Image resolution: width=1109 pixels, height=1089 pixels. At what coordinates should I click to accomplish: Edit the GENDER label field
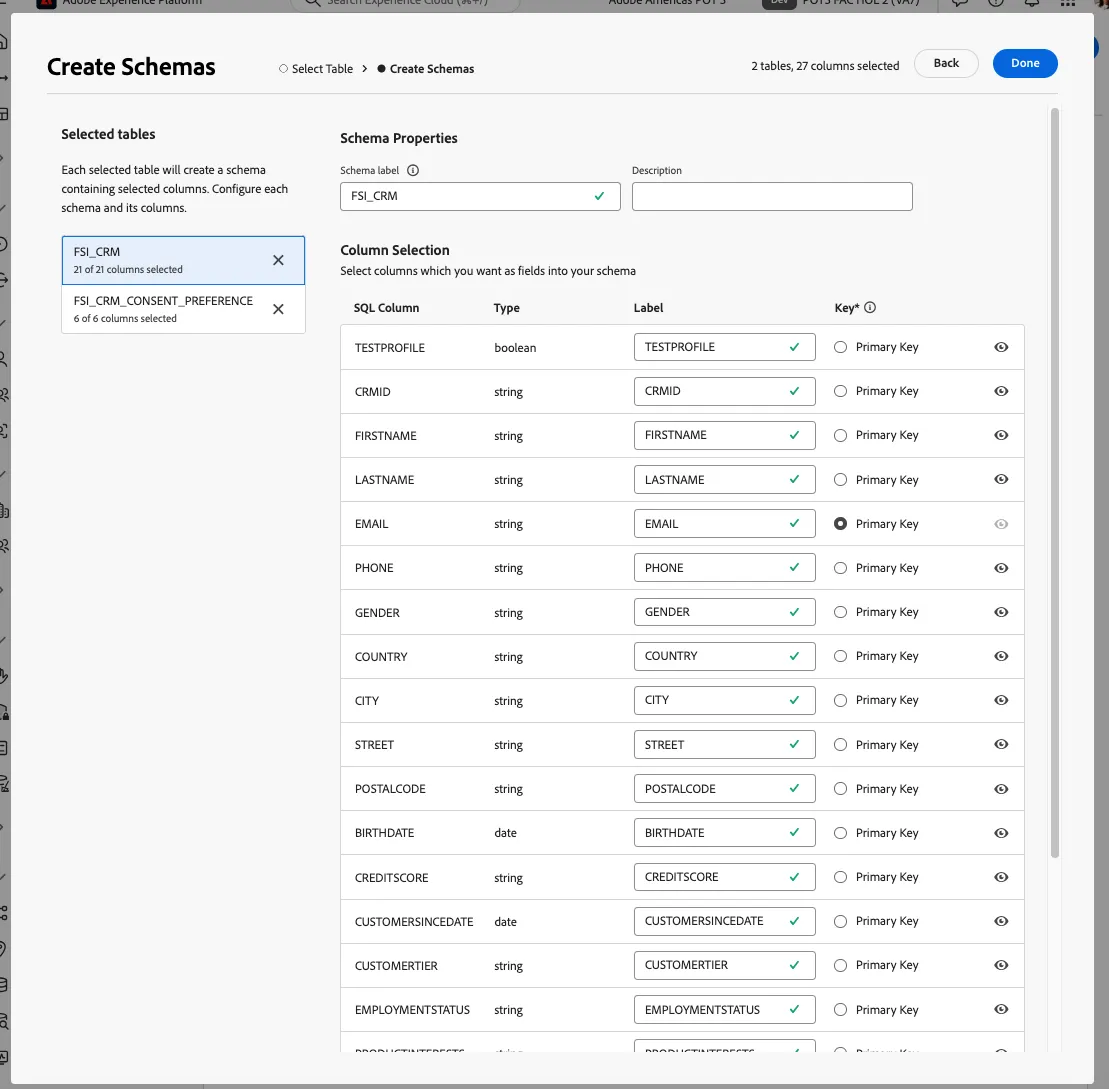pos(724,612)
